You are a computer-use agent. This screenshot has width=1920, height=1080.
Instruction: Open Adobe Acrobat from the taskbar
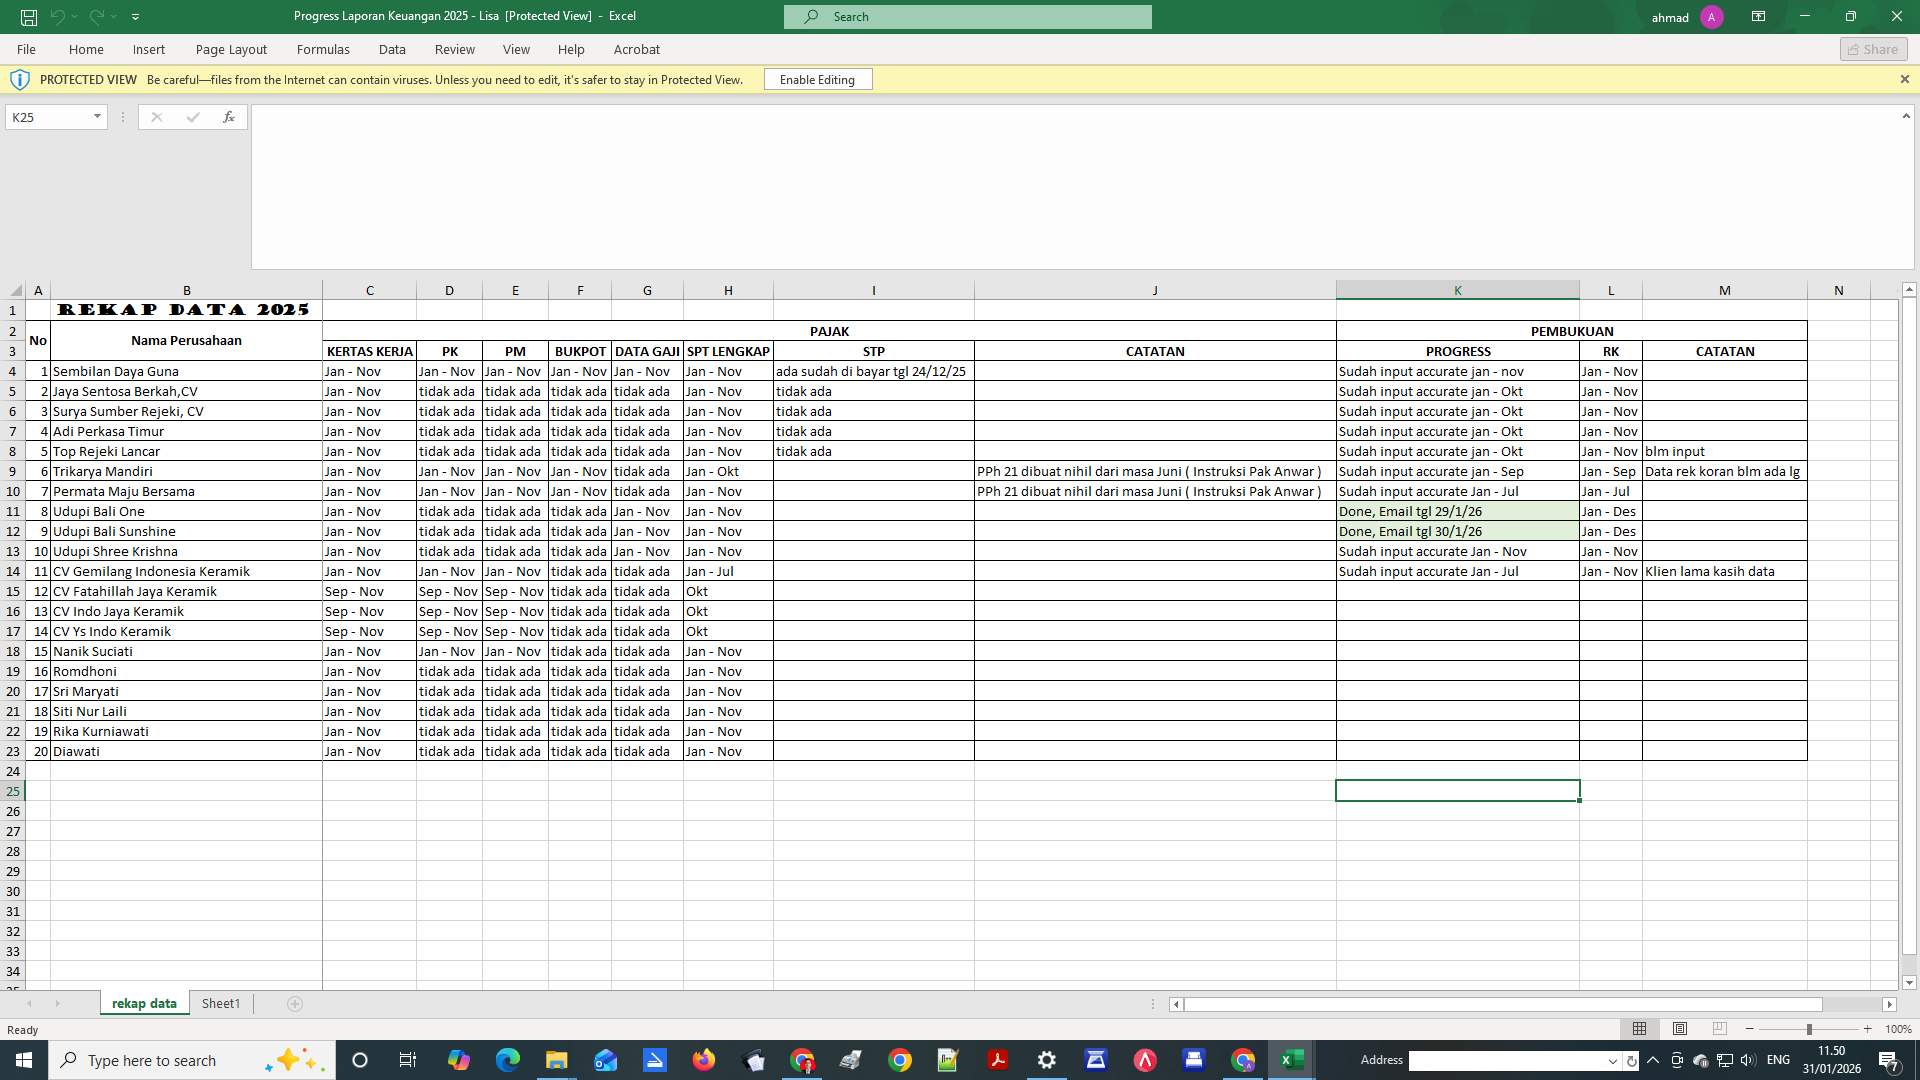[997, 1060]
